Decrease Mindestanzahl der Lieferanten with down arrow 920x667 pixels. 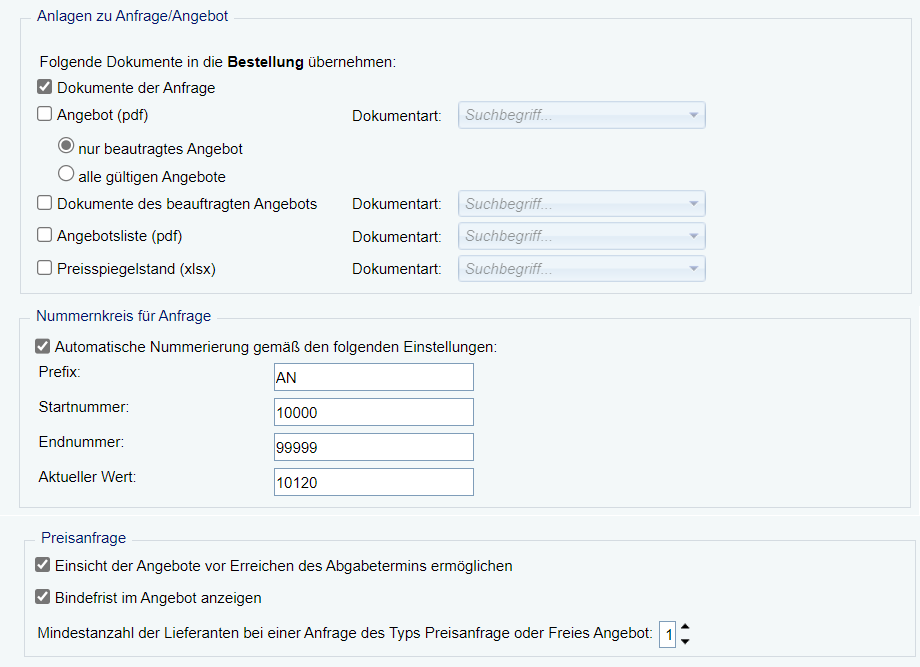685,640
